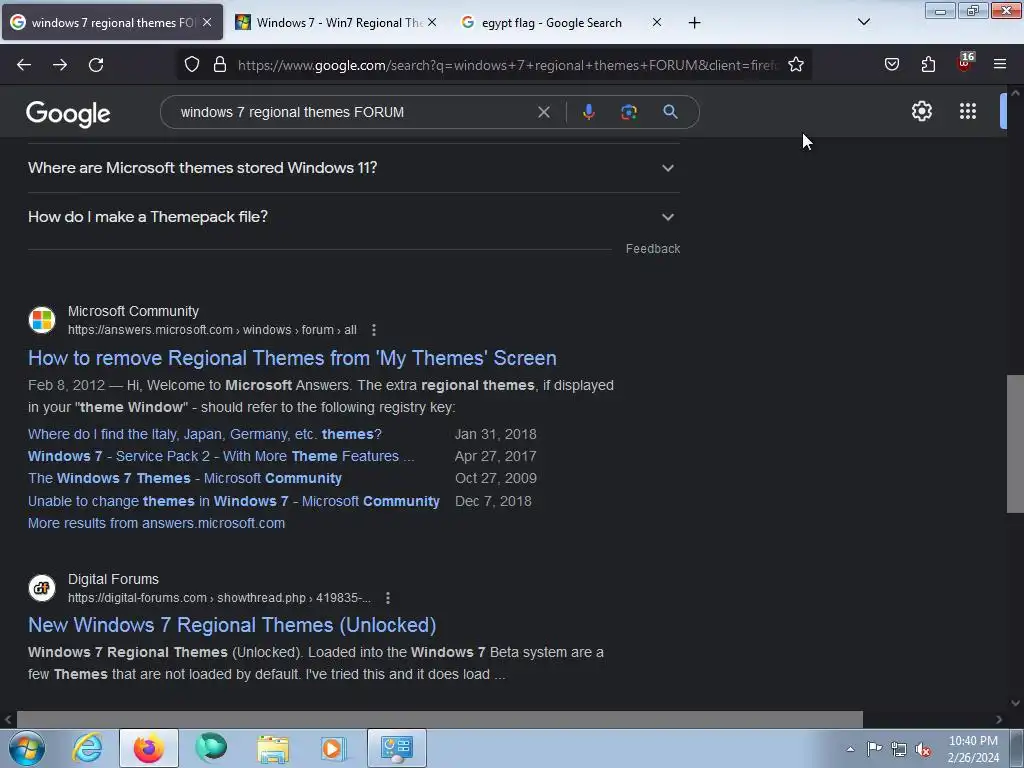Open Google apps grid
This screenshot has width=1024, height=768.
tap(968, 111)
